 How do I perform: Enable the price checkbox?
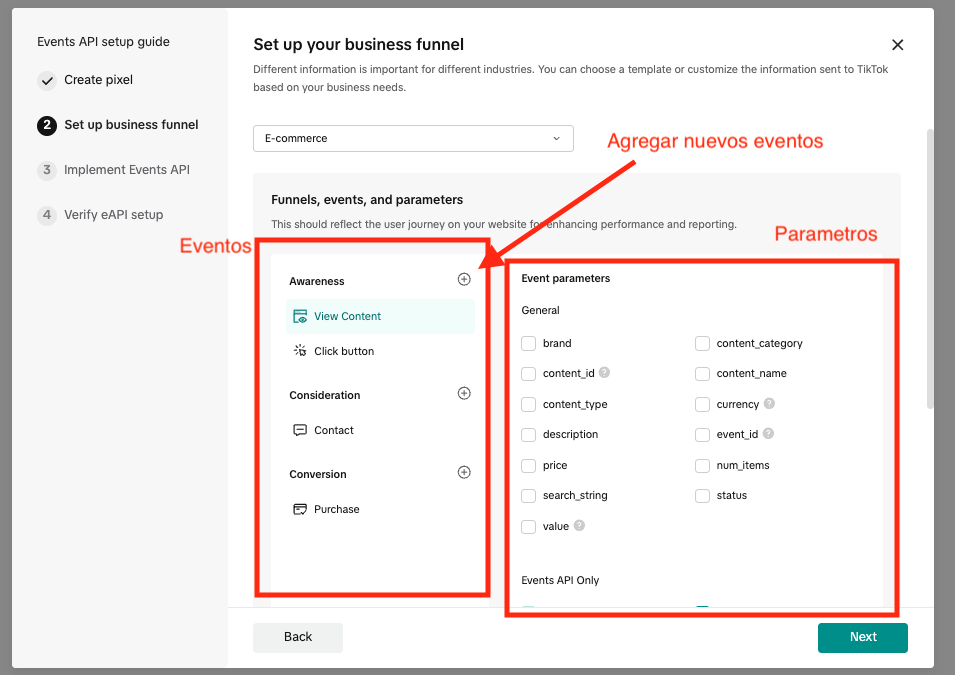coord(528,465)
